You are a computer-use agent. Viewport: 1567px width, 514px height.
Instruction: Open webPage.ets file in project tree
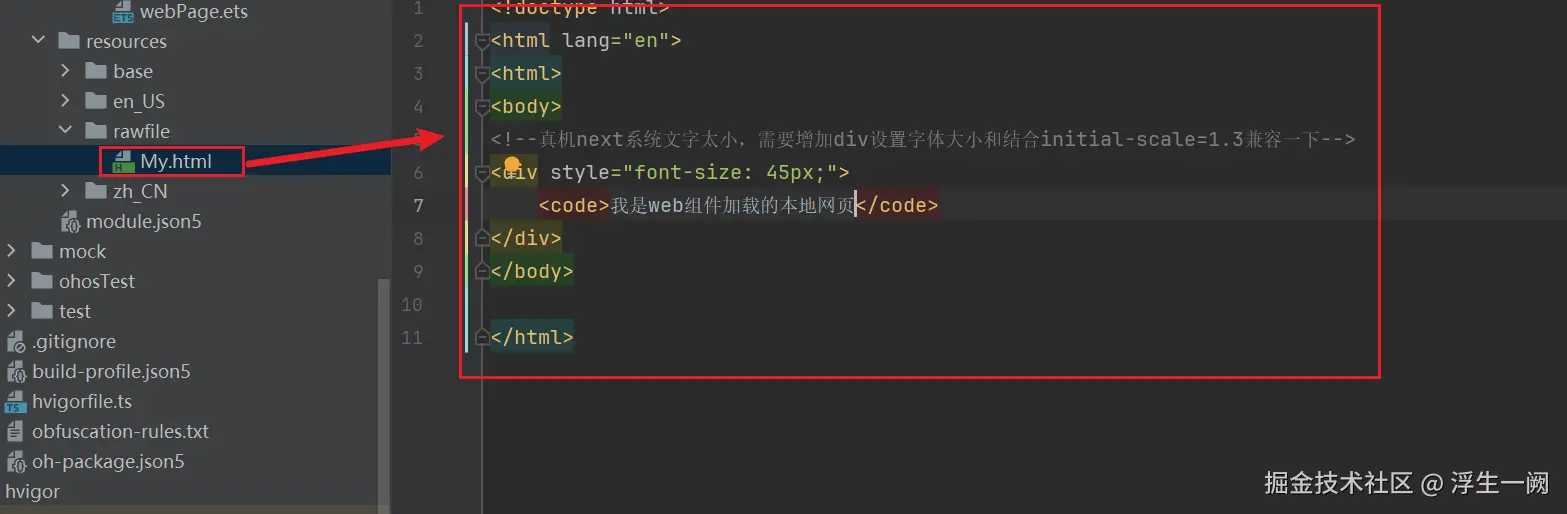[193, 12]
